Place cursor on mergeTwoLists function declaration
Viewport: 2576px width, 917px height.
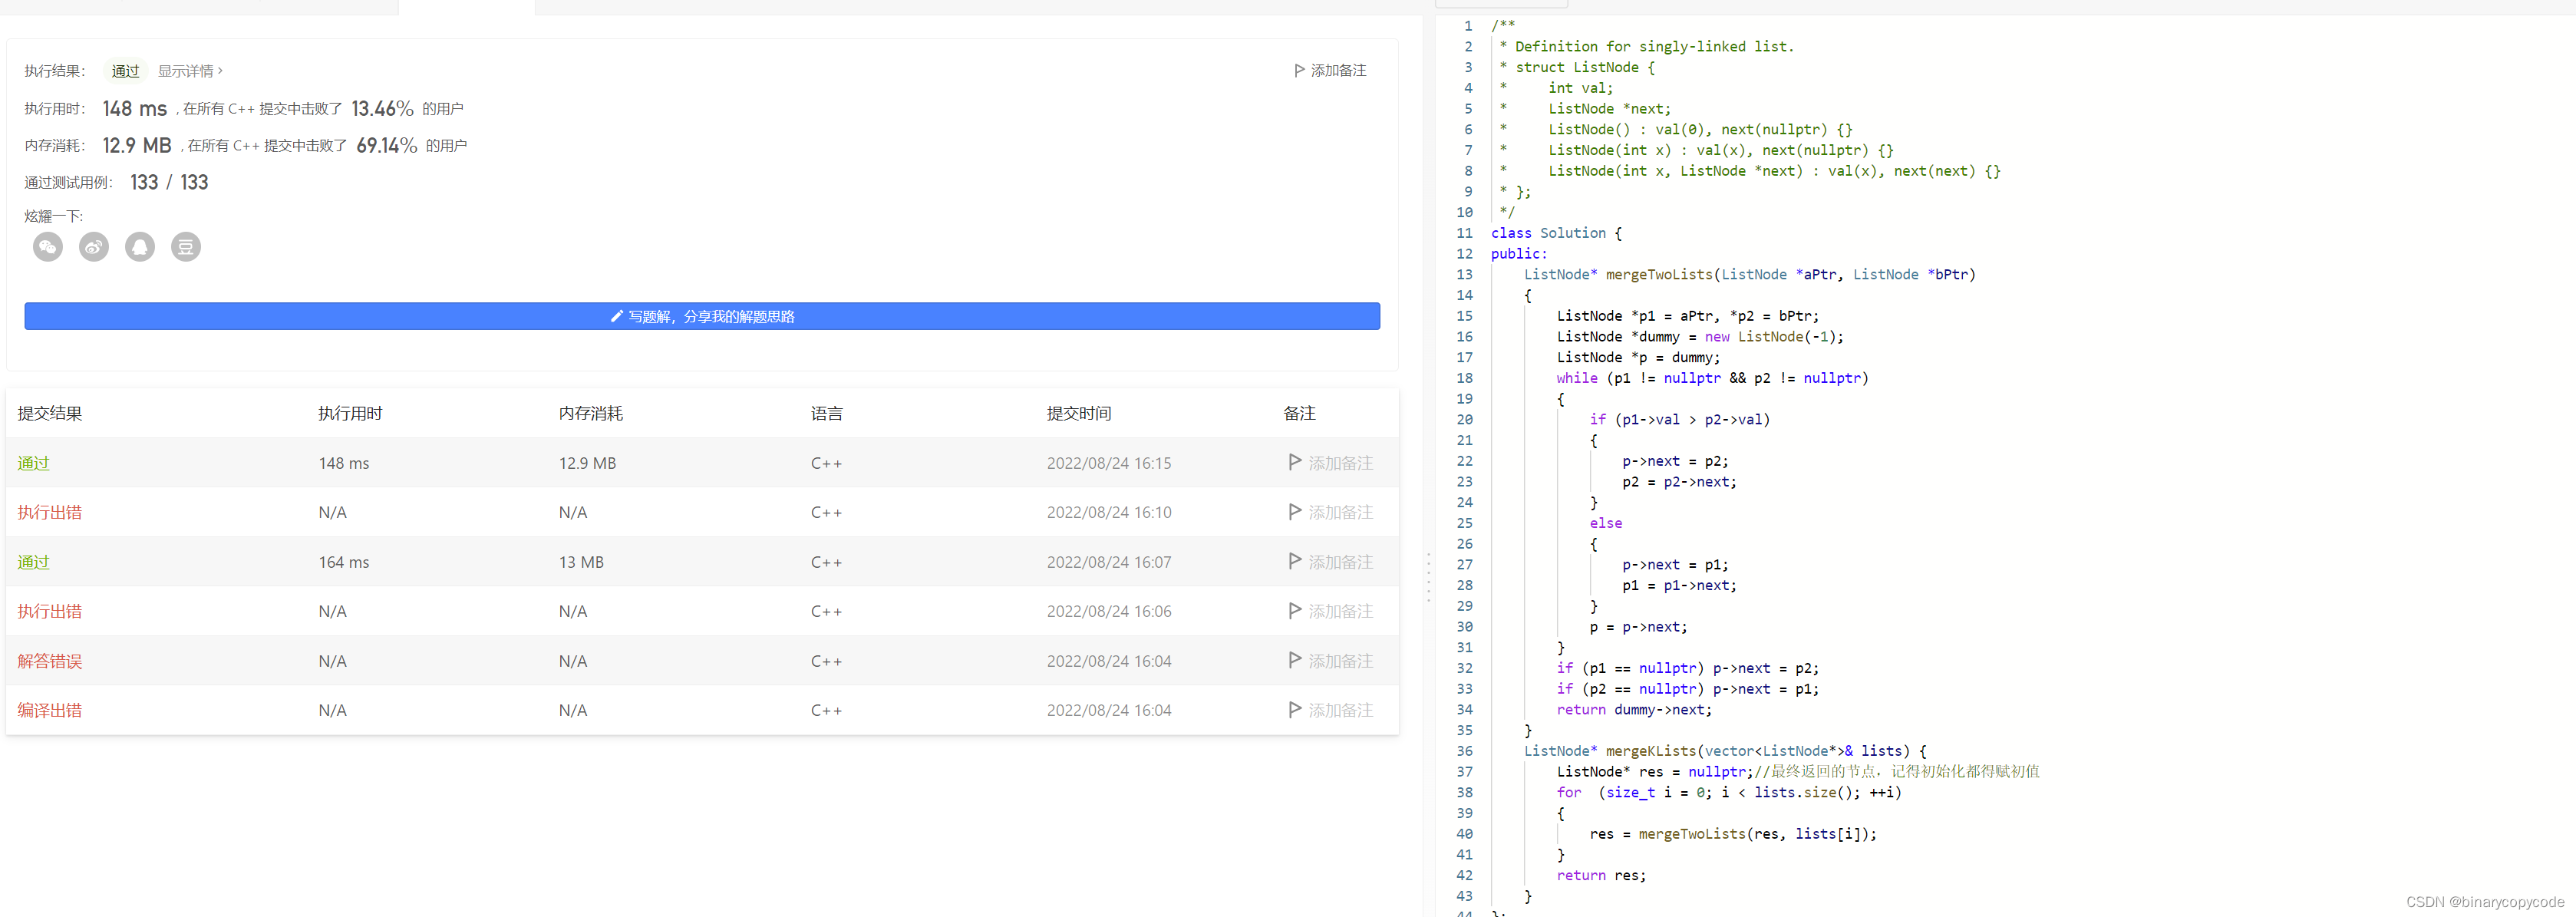(x=1749, y=274)
